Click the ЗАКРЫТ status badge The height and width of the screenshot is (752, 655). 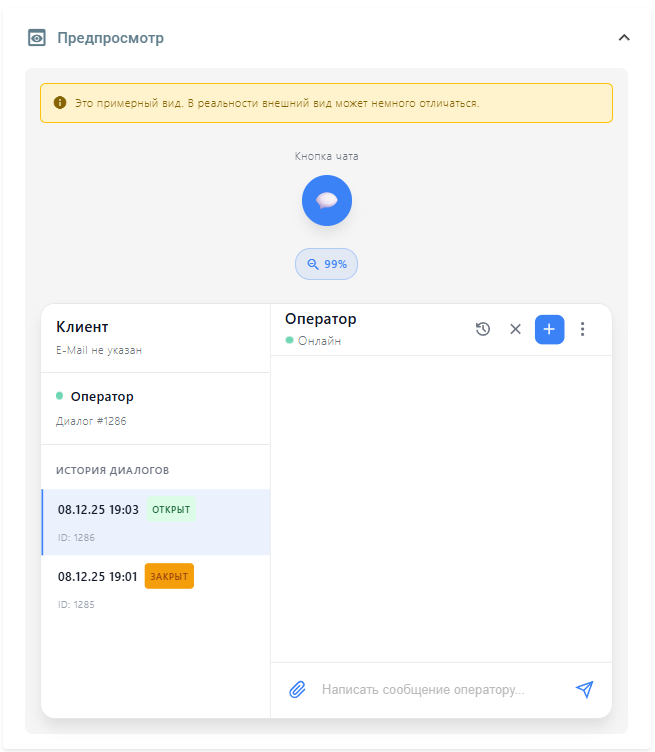[x=169, y=577]
